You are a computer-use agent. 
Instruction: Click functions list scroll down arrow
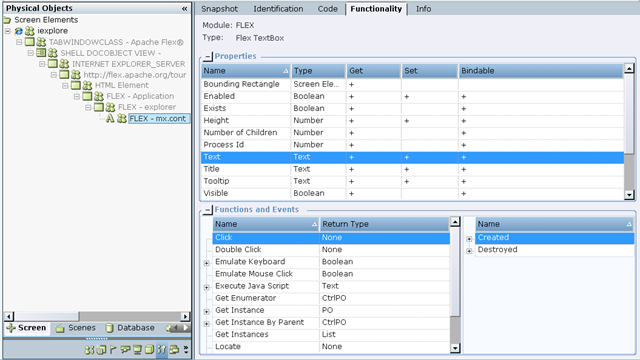click(455, 348)
